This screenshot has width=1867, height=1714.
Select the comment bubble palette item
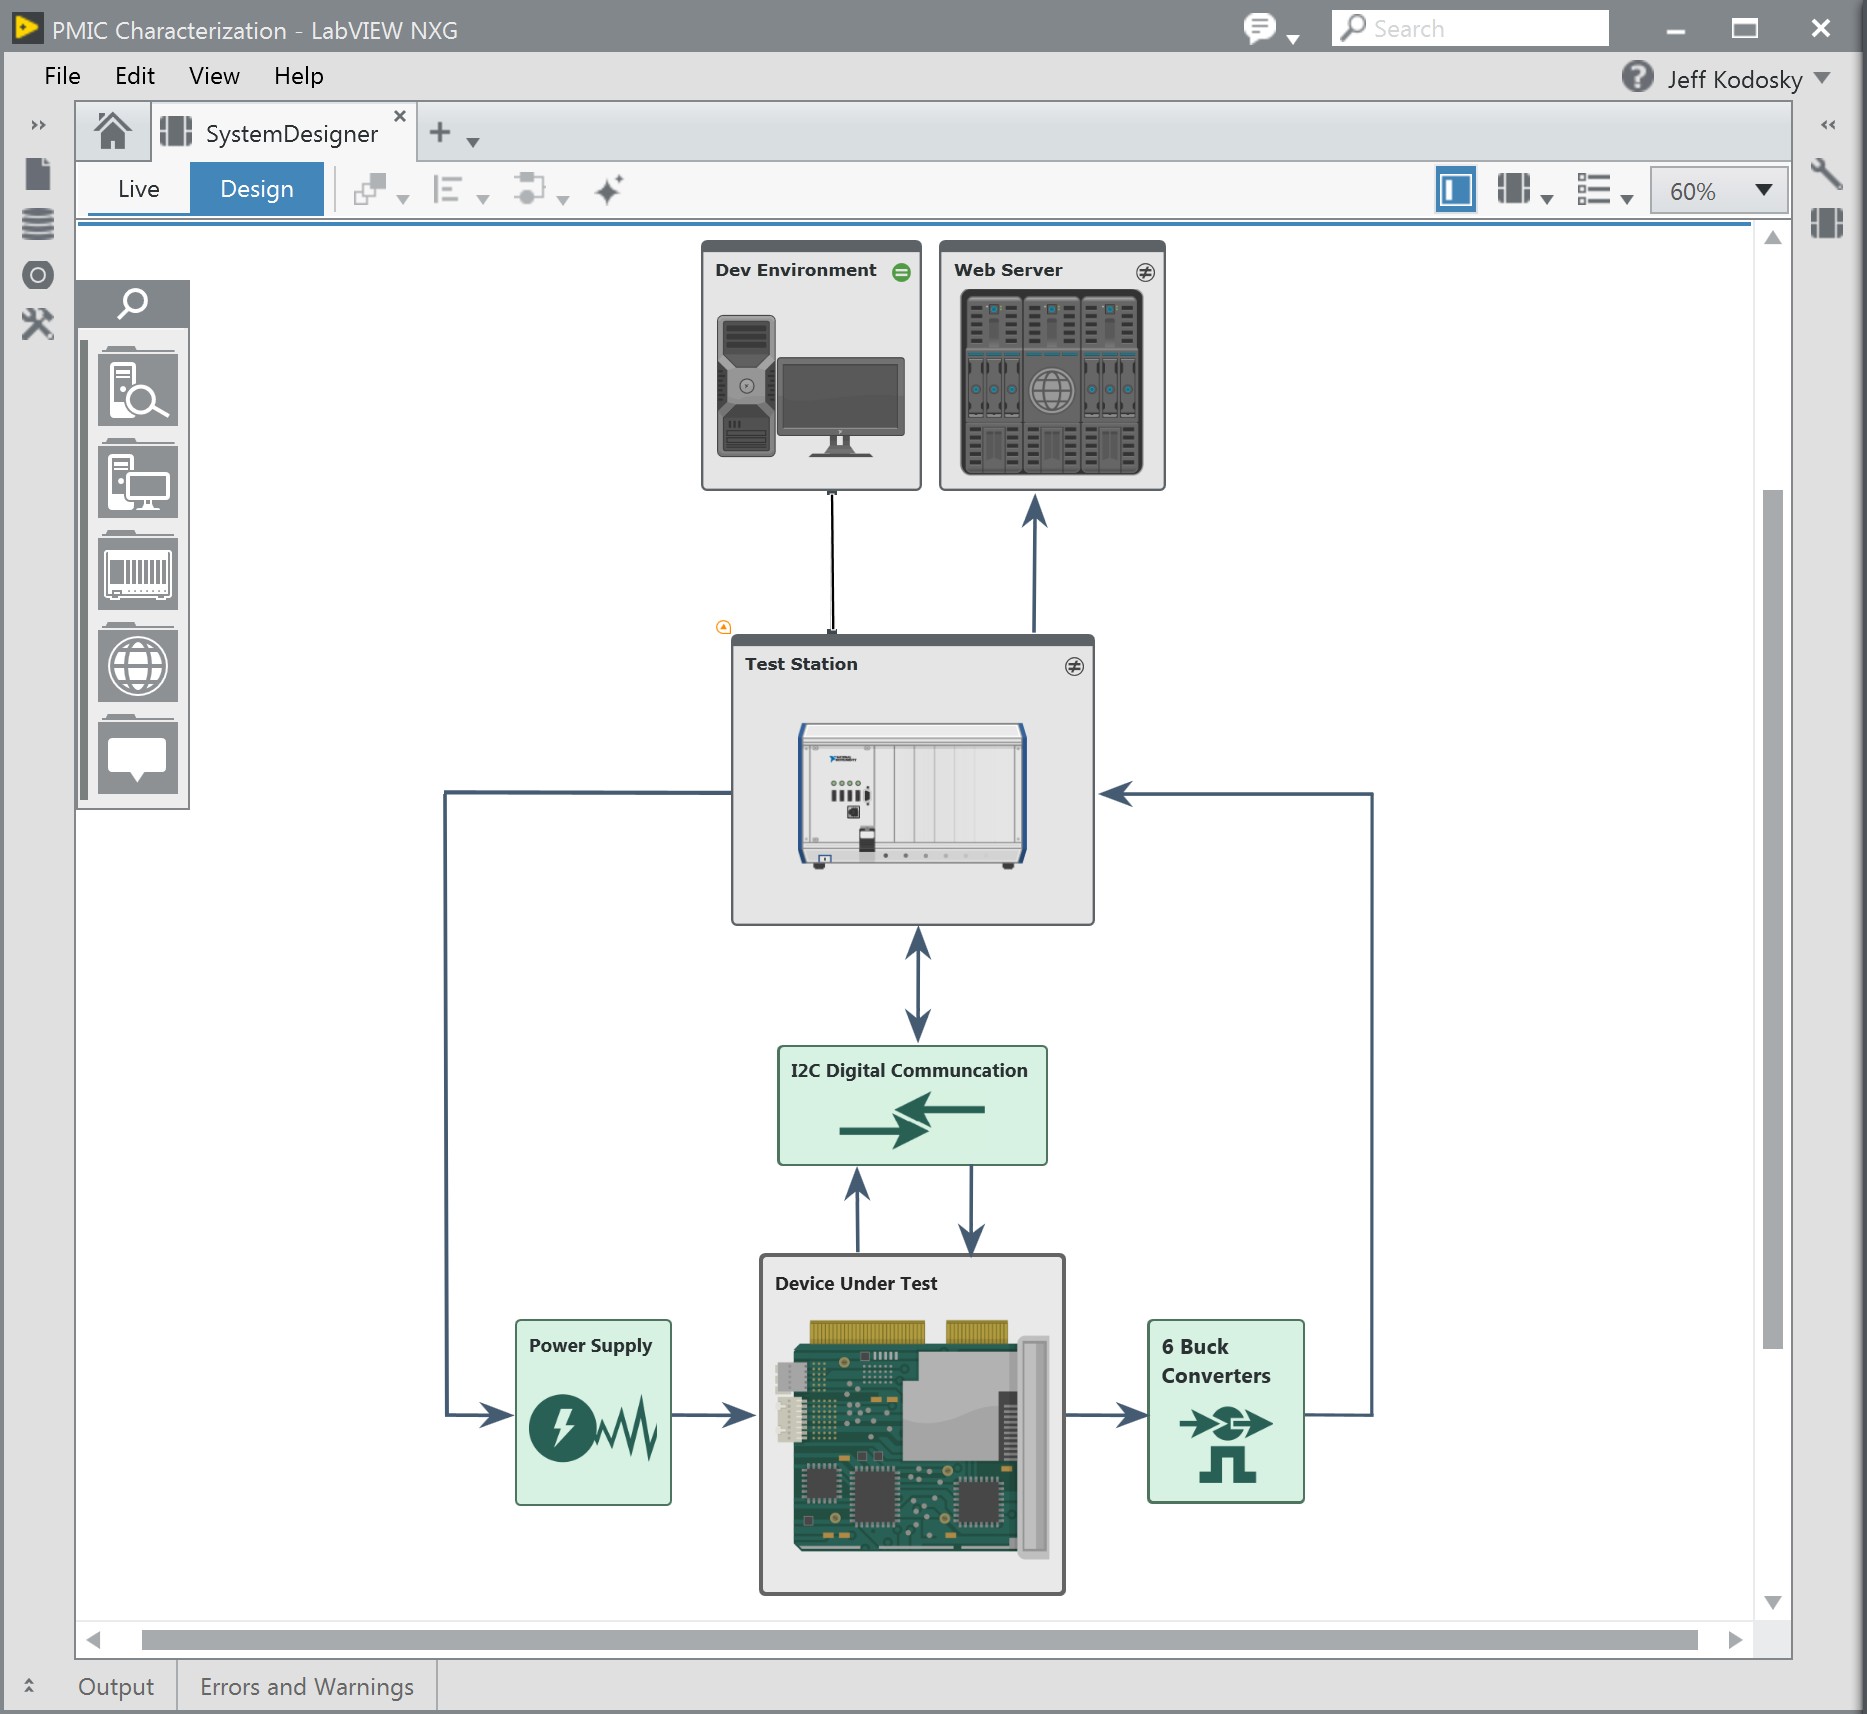138,757
